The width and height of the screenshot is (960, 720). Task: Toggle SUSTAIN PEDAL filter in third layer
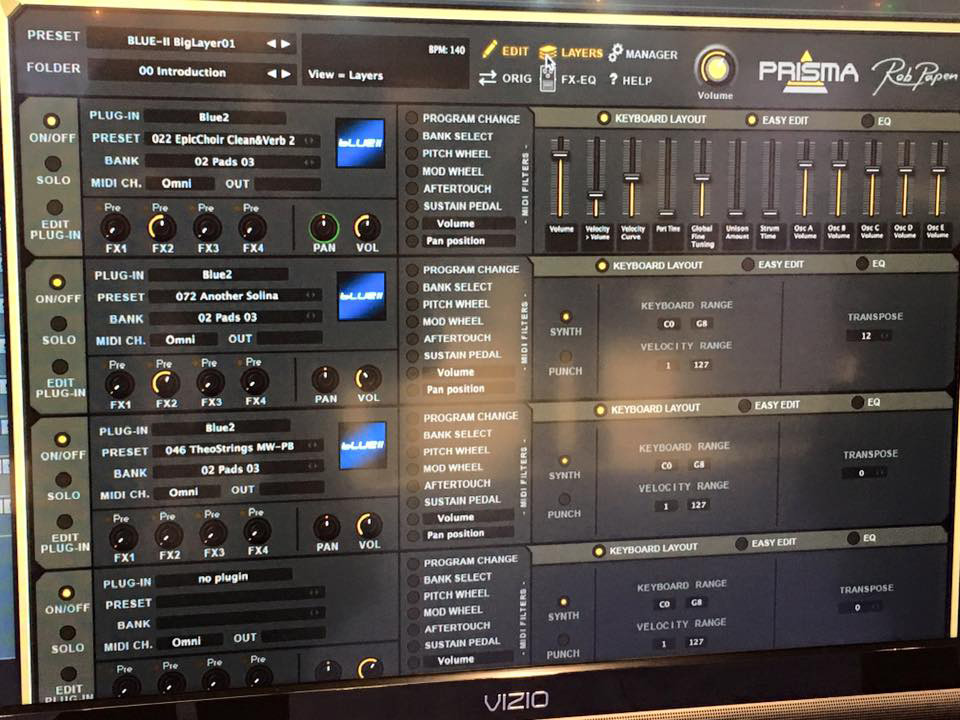coord(413,501)
